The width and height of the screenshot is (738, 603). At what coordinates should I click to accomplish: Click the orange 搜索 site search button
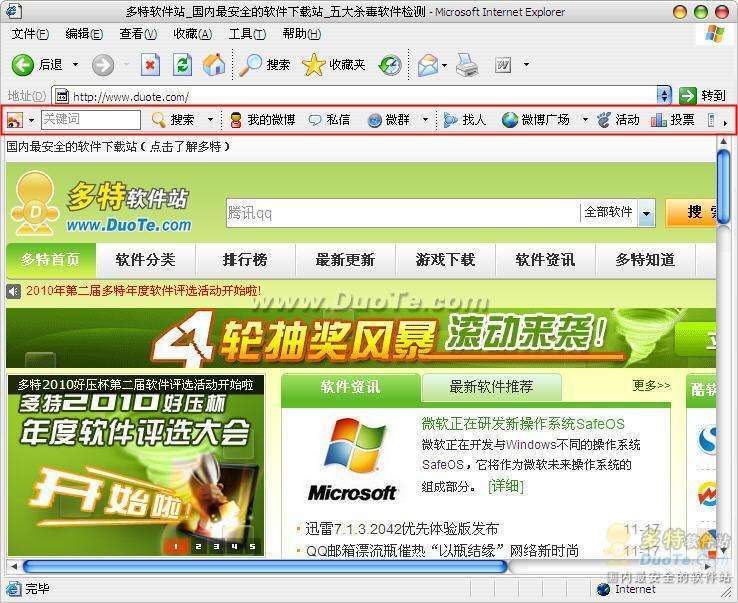(691, 213)
